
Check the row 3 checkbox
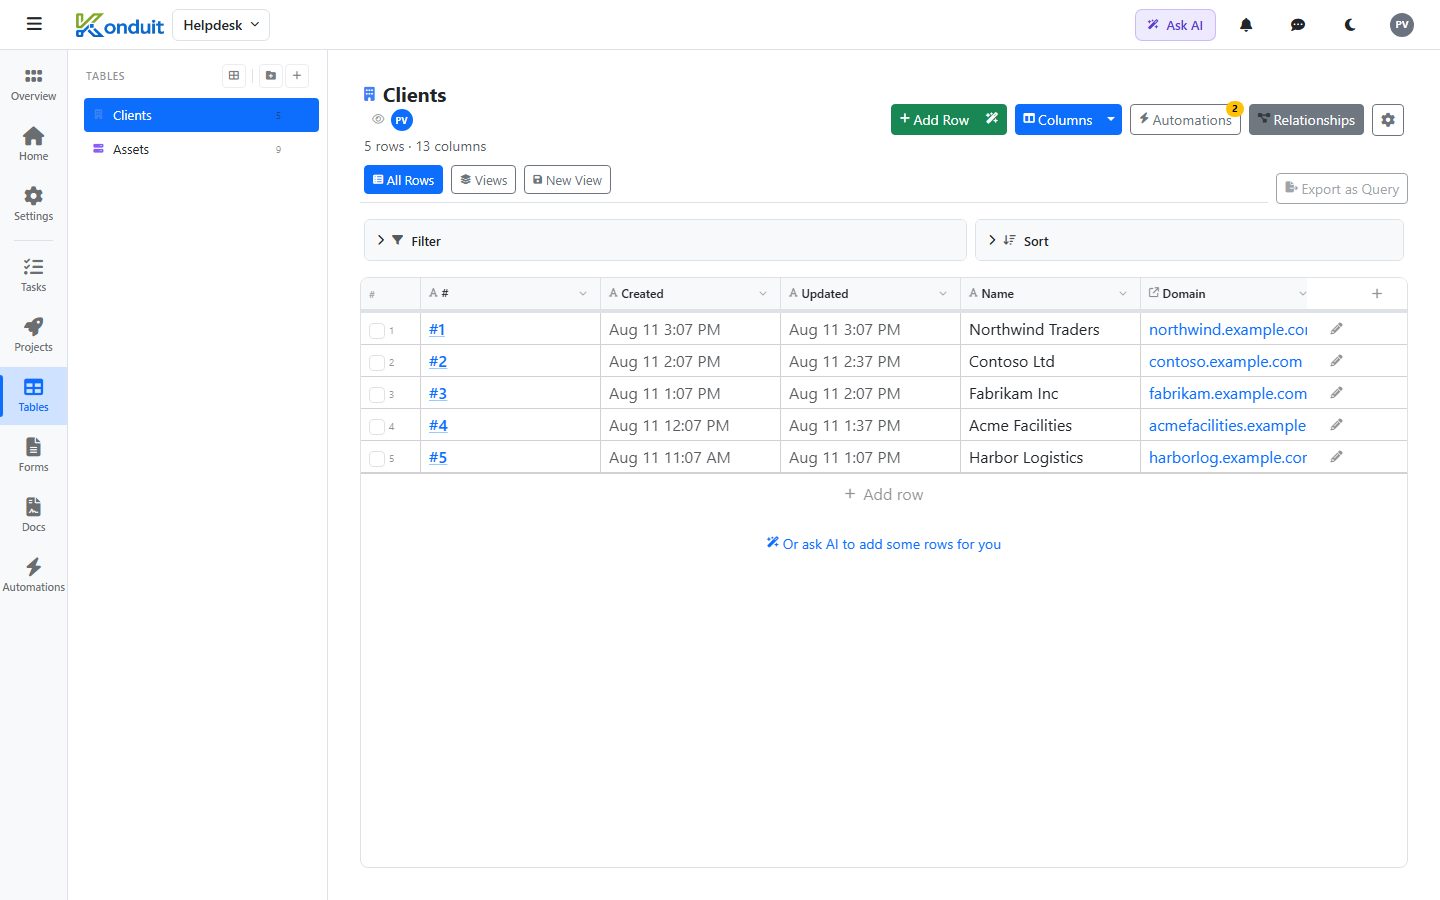(x=377, y=394)
